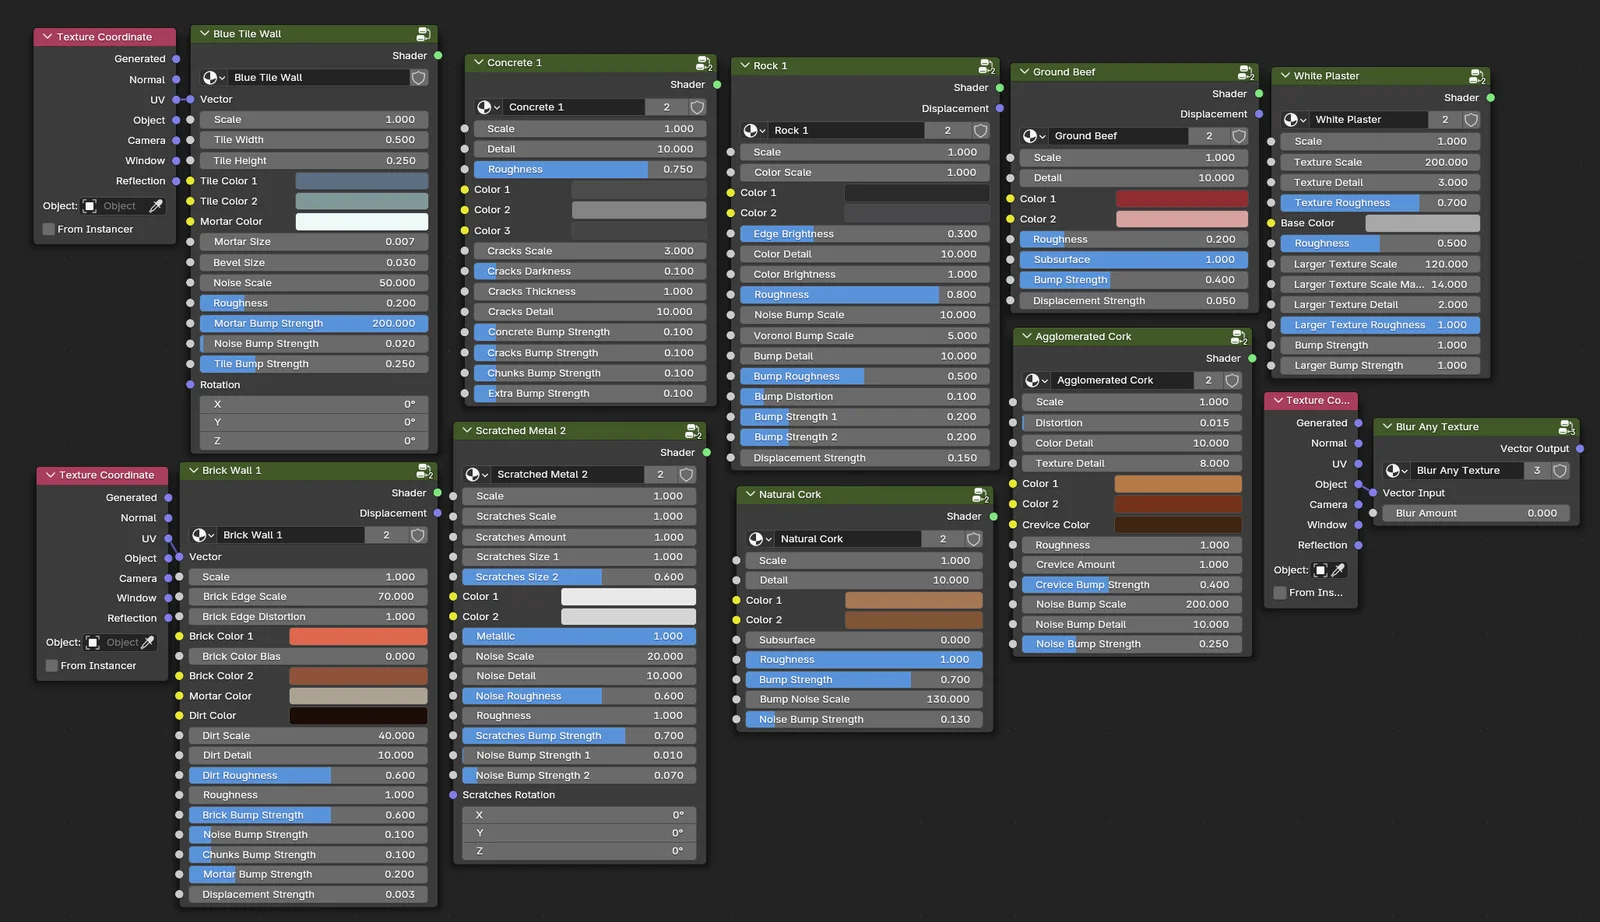Select the eyedropper in upper Texture Coordinate Object field

pyautogui.click(x=153, y=205)
